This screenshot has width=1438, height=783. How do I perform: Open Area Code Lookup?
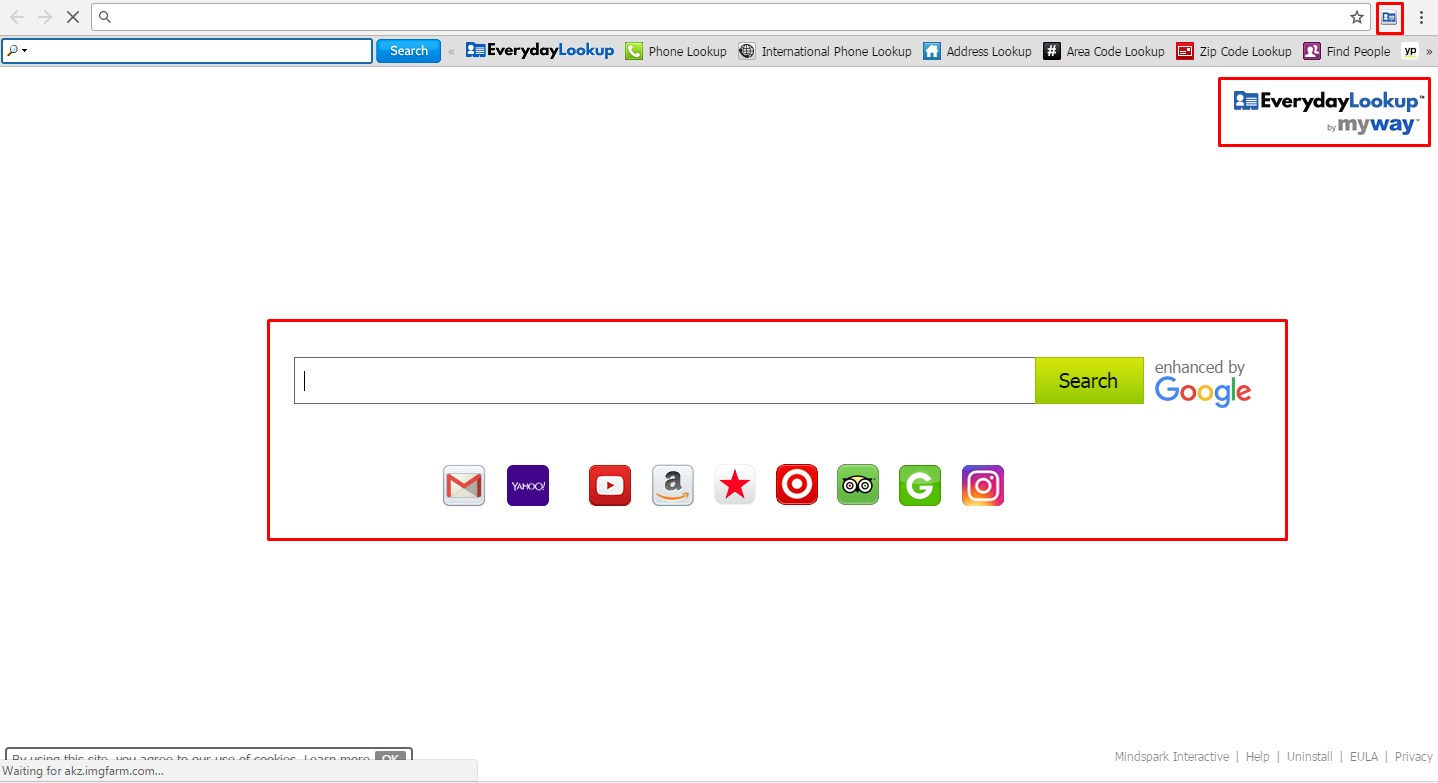pos(1104,51)
